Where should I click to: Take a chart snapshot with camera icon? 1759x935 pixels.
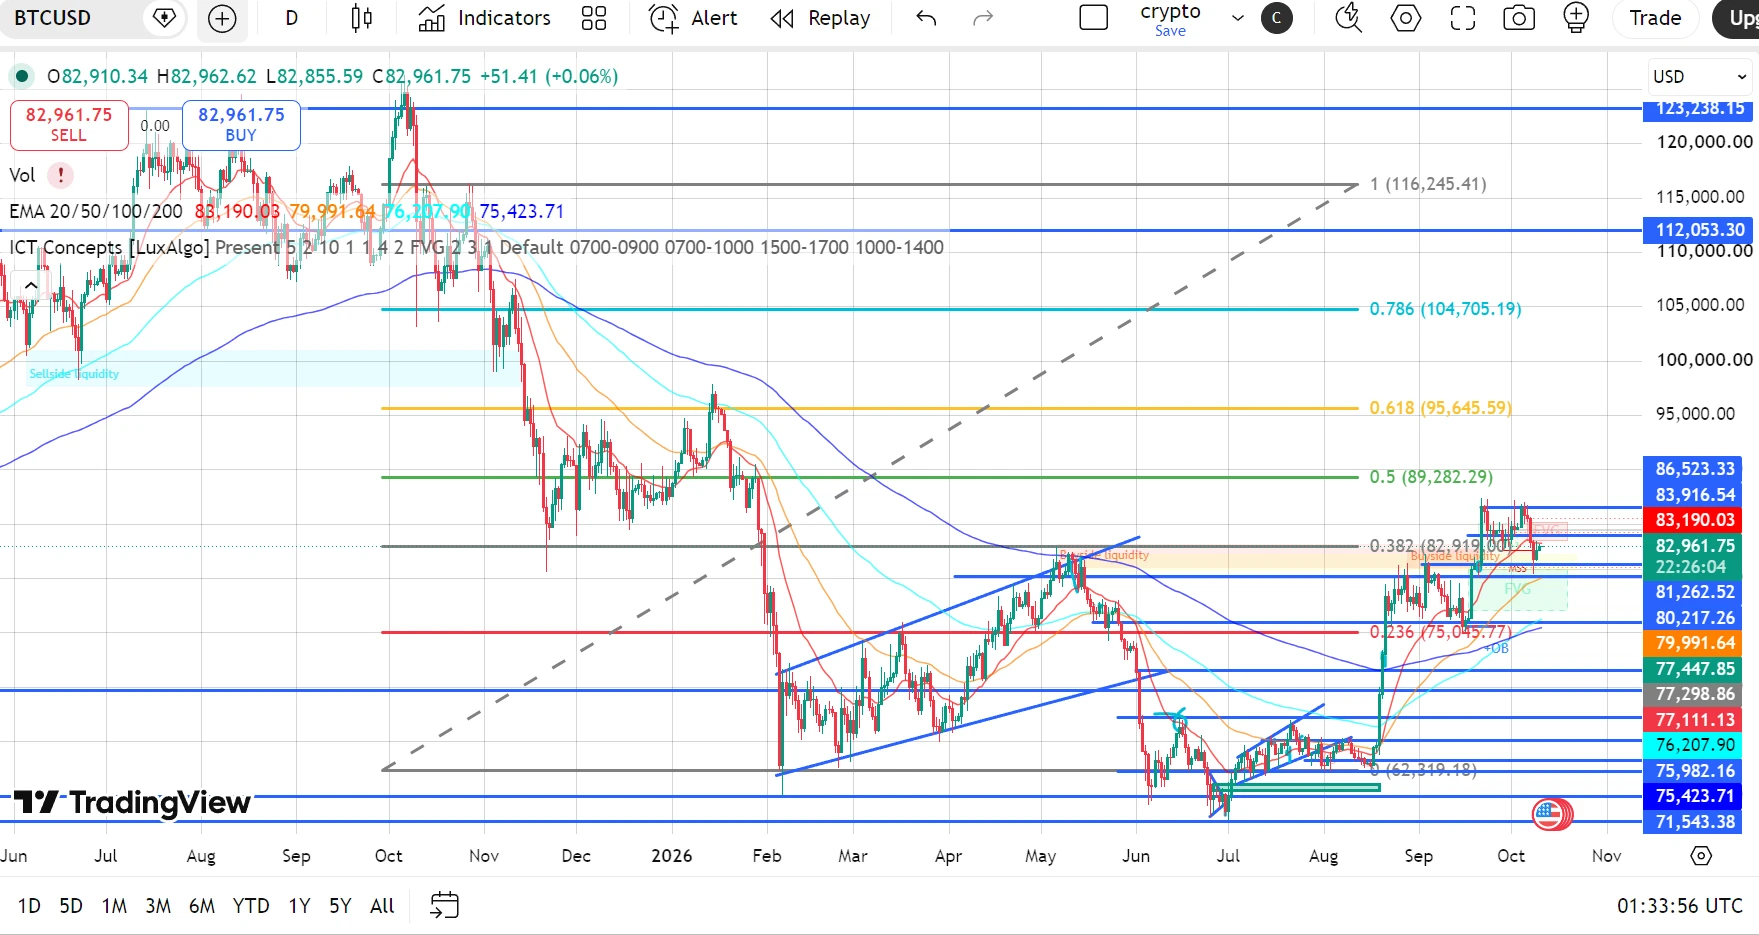click(x=1519, y=18)
